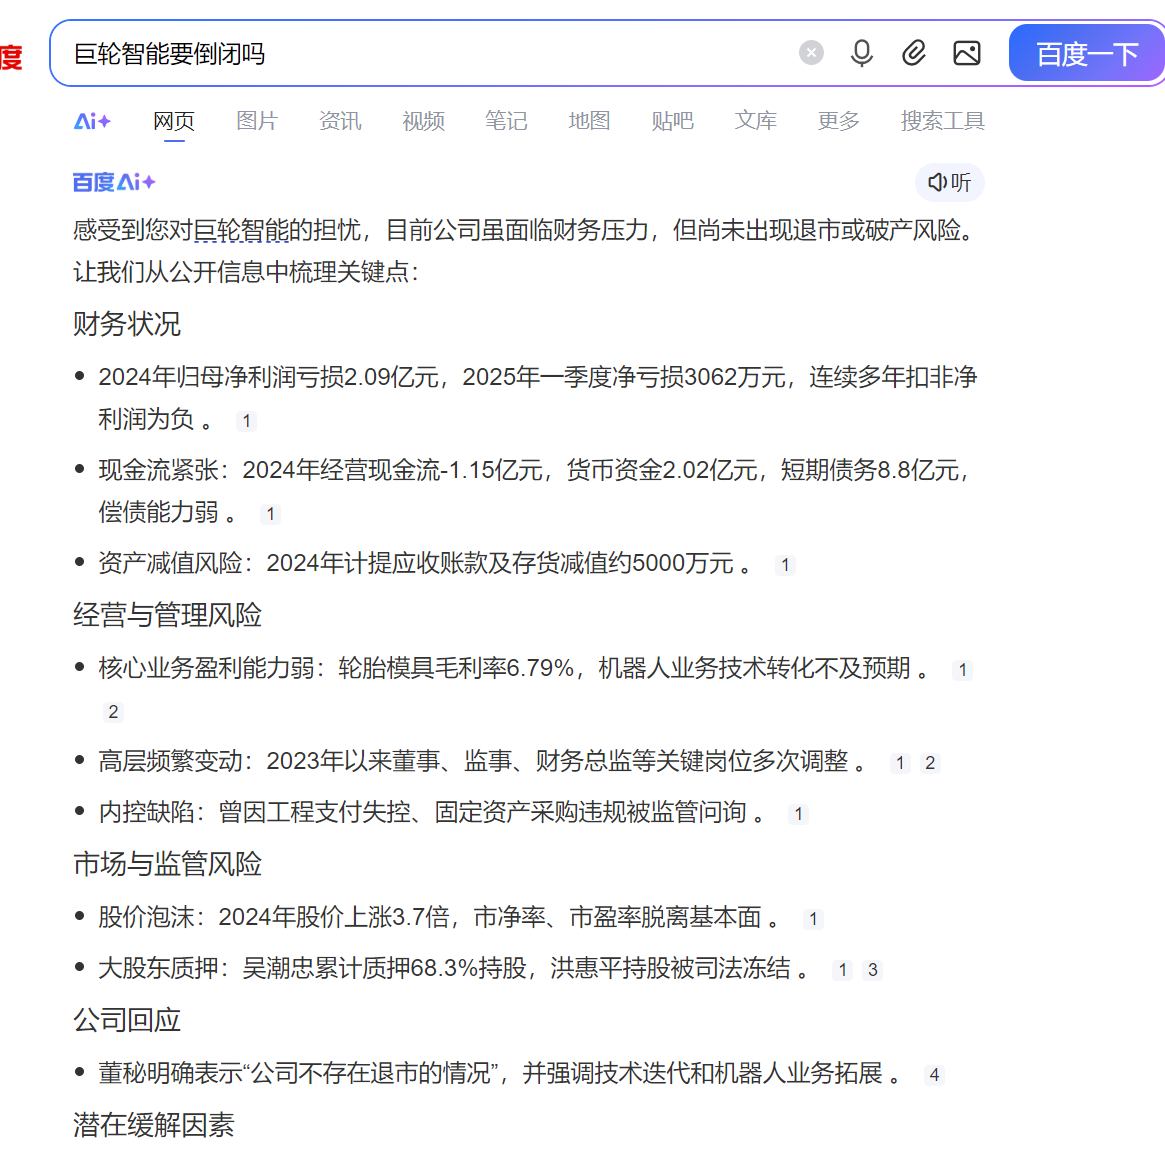Open citation 3 after 持股被司法冻结
The image size is (1165, 1155).
tap(872, 969)
